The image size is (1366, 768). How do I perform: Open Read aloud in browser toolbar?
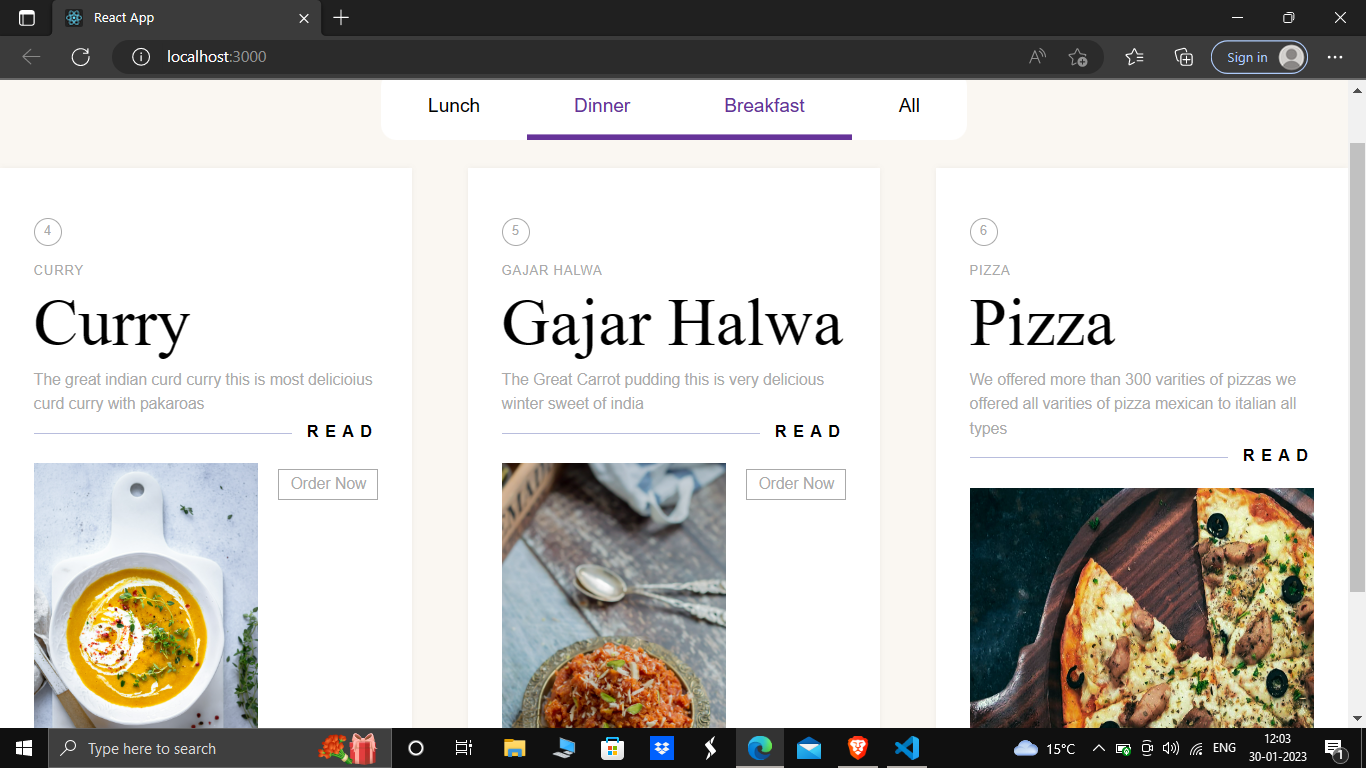click(1036, 57)
